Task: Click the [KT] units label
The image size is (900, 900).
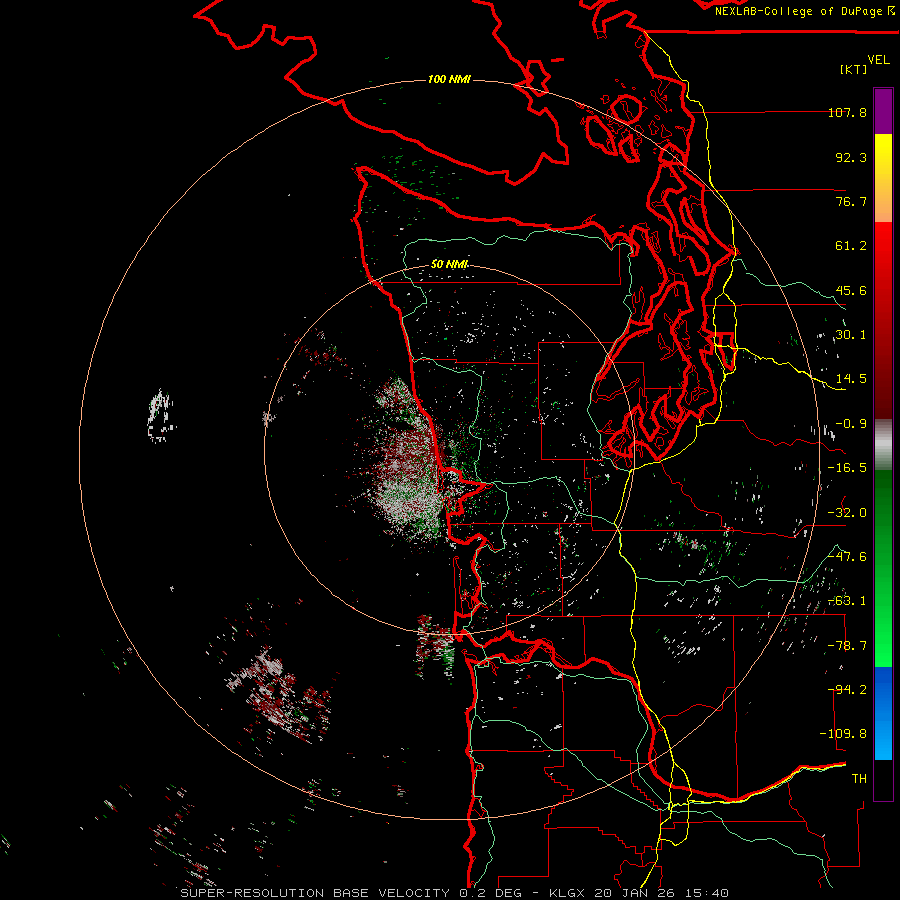Action: point(853,69)
